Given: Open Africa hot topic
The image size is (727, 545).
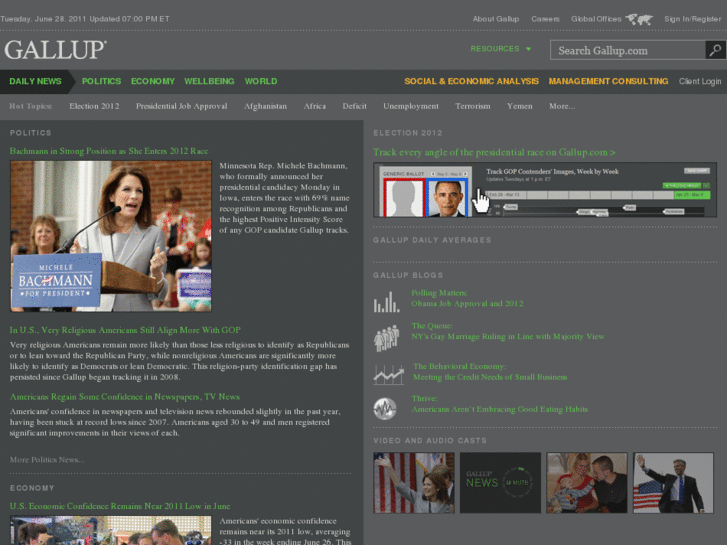Looking at the screenshot, I should tap(315, 106).
